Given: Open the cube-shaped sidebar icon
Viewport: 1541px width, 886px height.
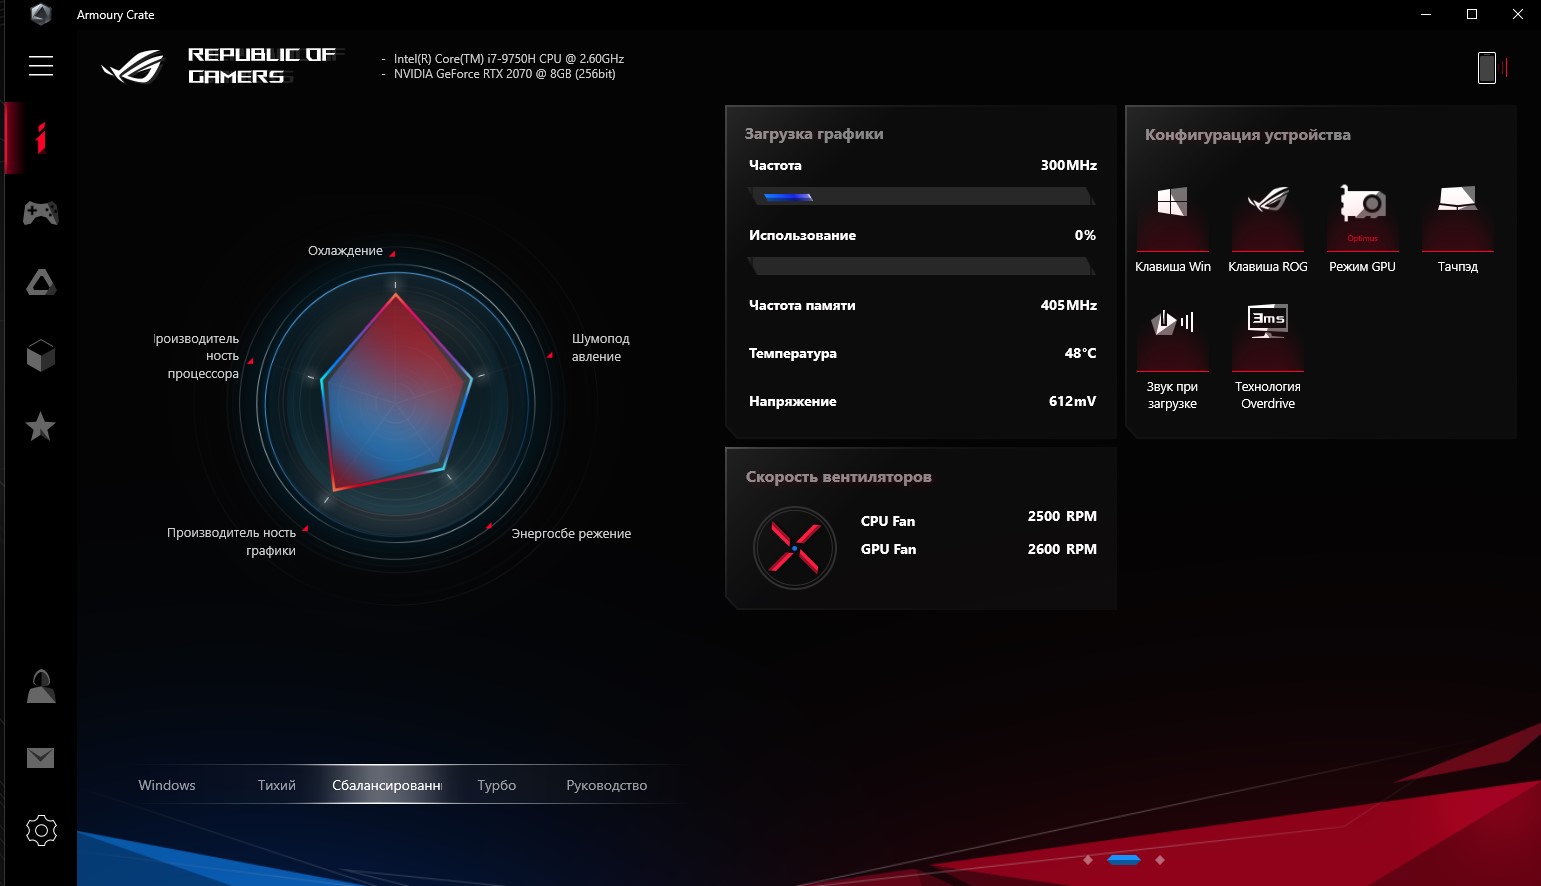Looking at the screenshot, I should [x=41, y=355].
